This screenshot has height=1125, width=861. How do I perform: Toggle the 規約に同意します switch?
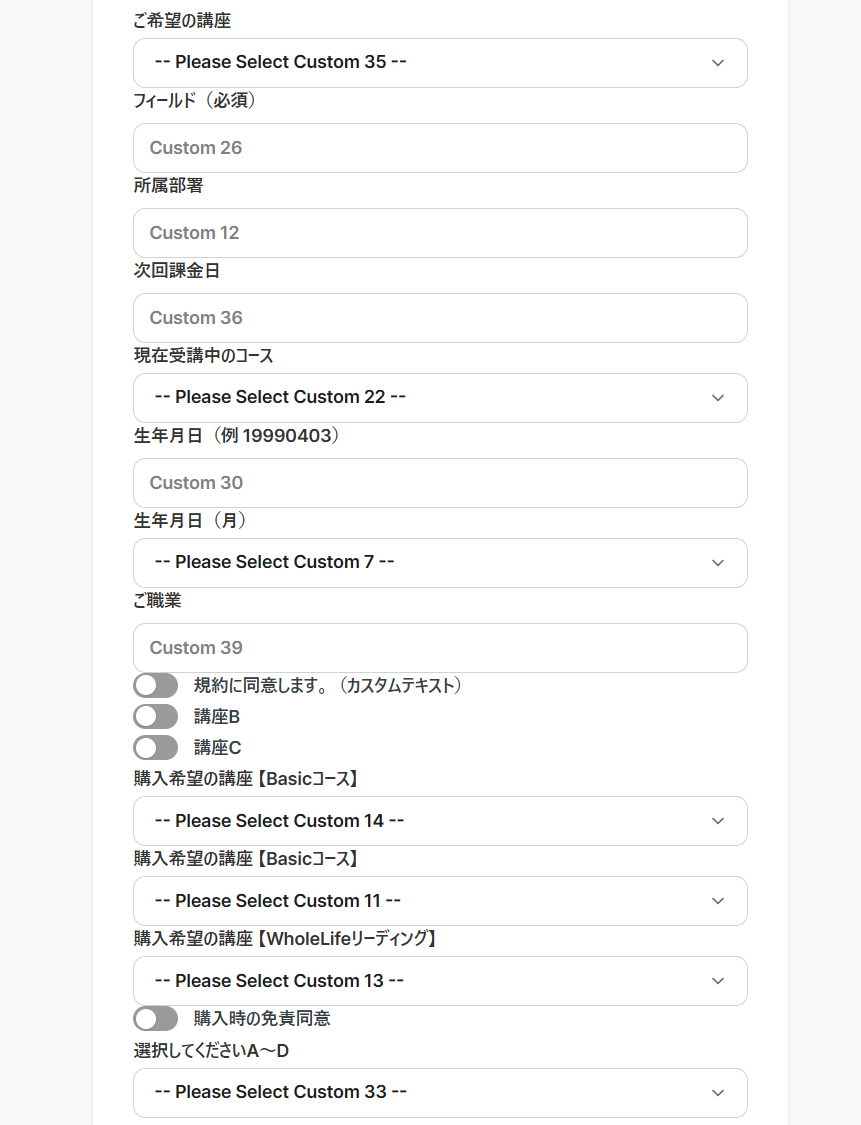coord(156,685)
